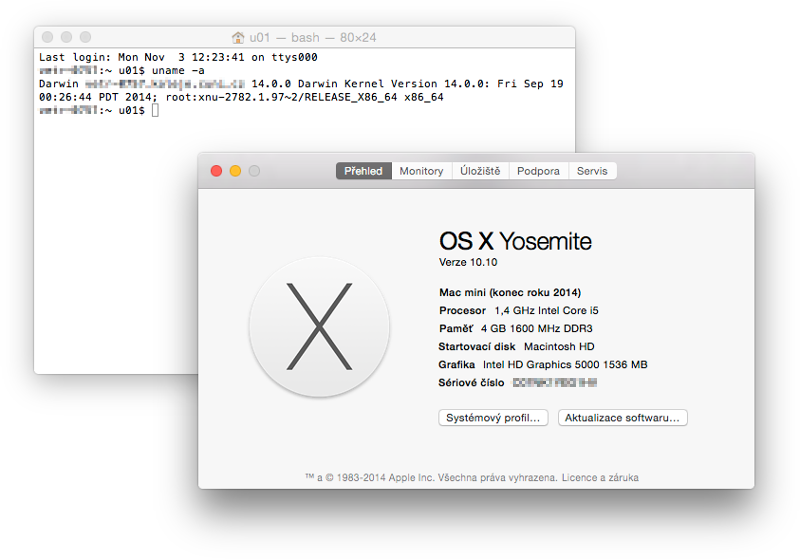Screen dimensions: 800x559
Task: Select the Úložiště tab
Action: pyautogui.click(x=480, y=171)
